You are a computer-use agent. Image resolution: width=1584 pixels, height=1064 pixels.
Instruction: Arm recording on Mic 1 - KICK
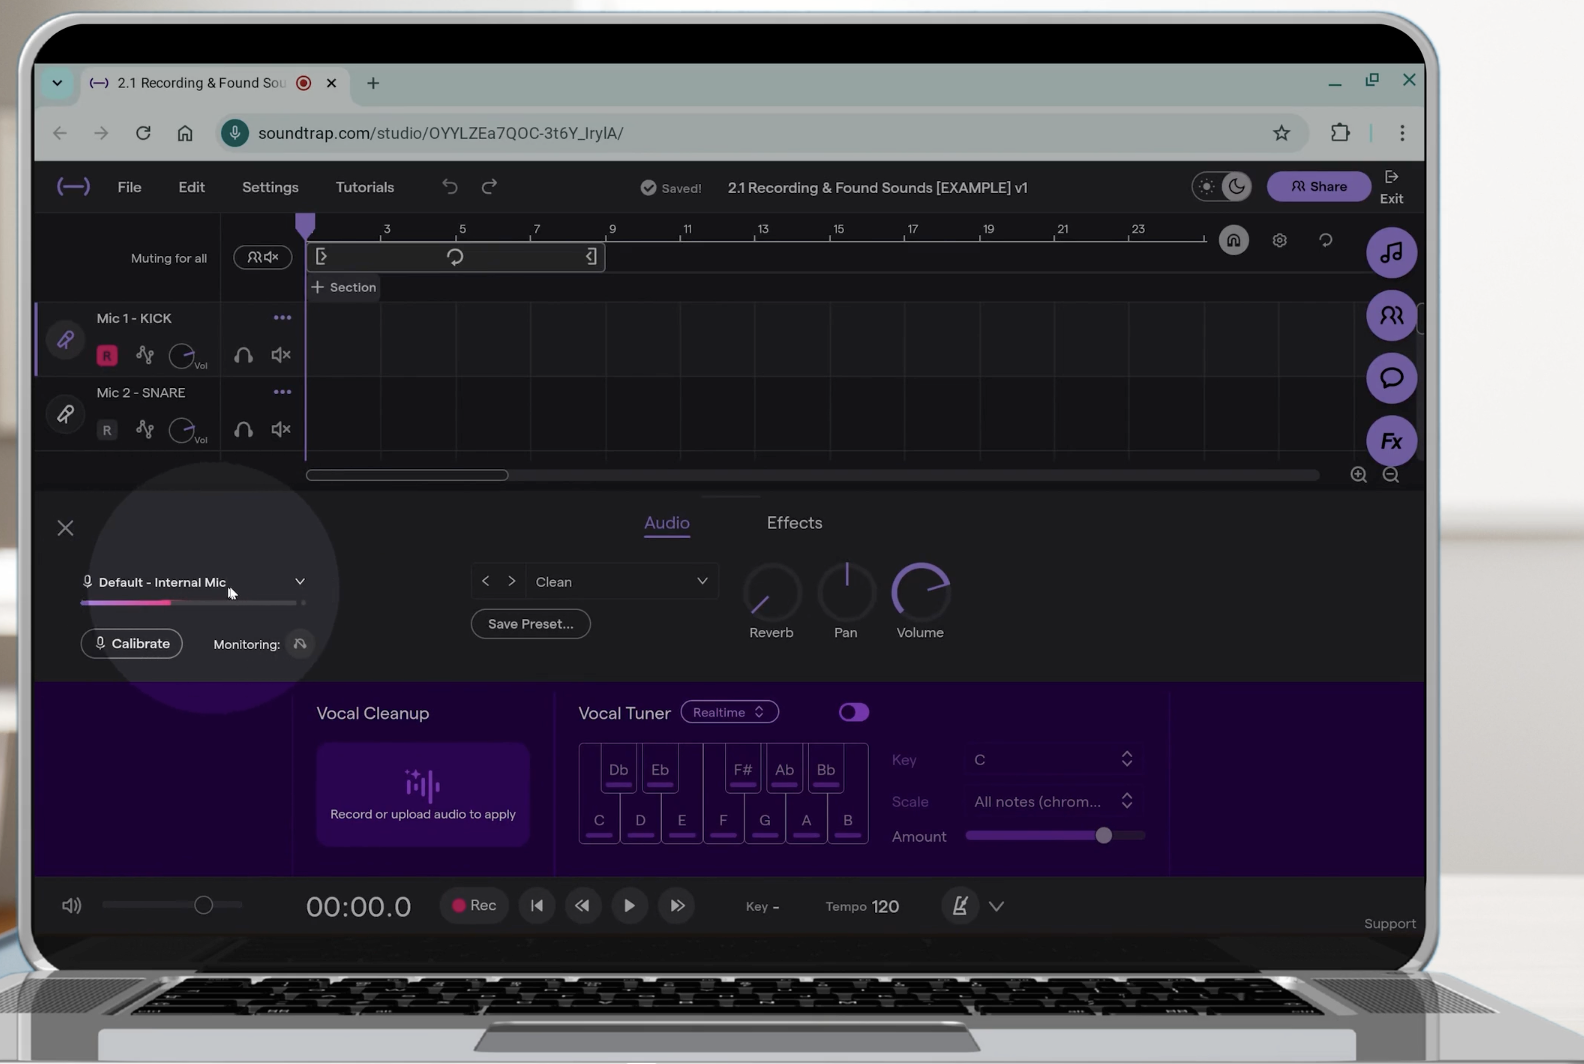coord(107,355)
